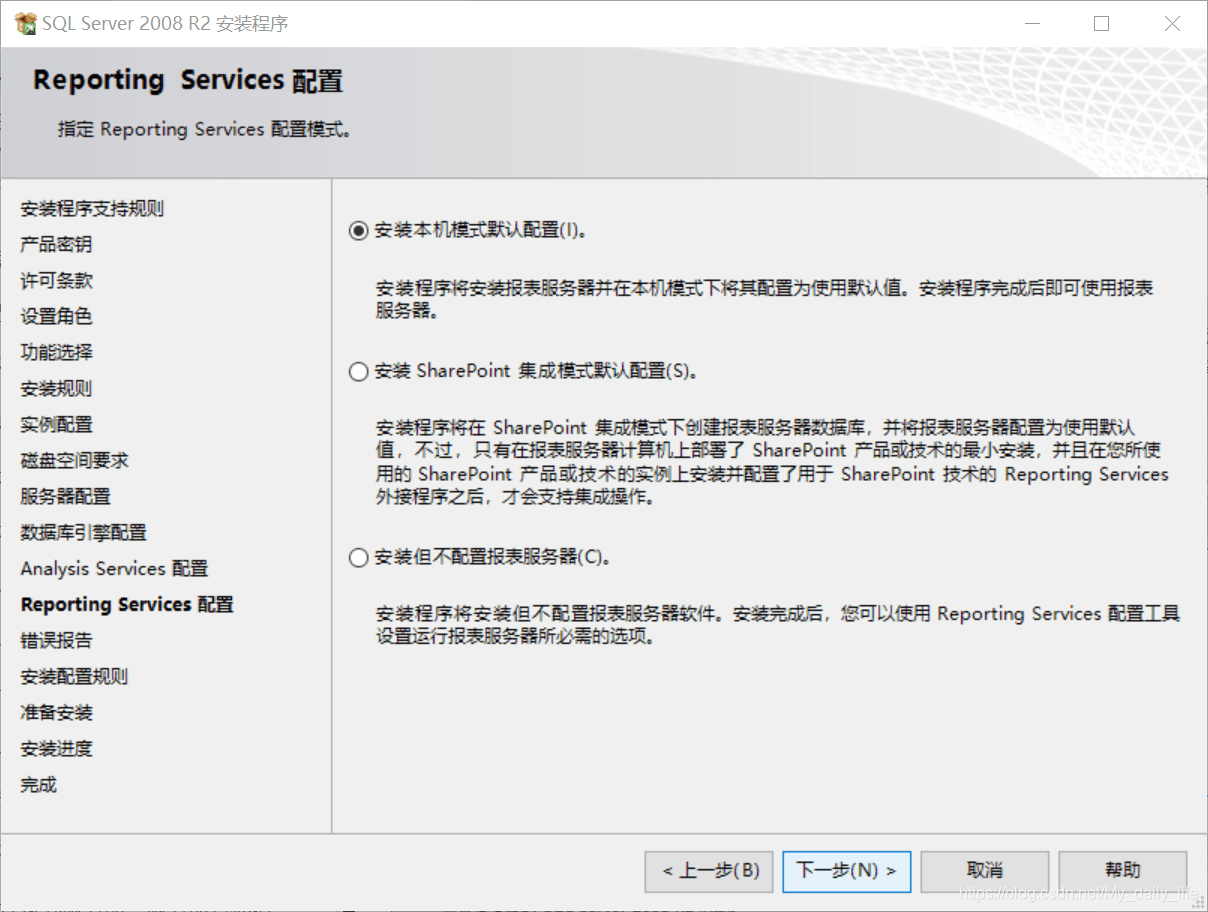Click the 安装配置规则 step in the sidebar
The image size is (1208, 912).
pos(74,677)
